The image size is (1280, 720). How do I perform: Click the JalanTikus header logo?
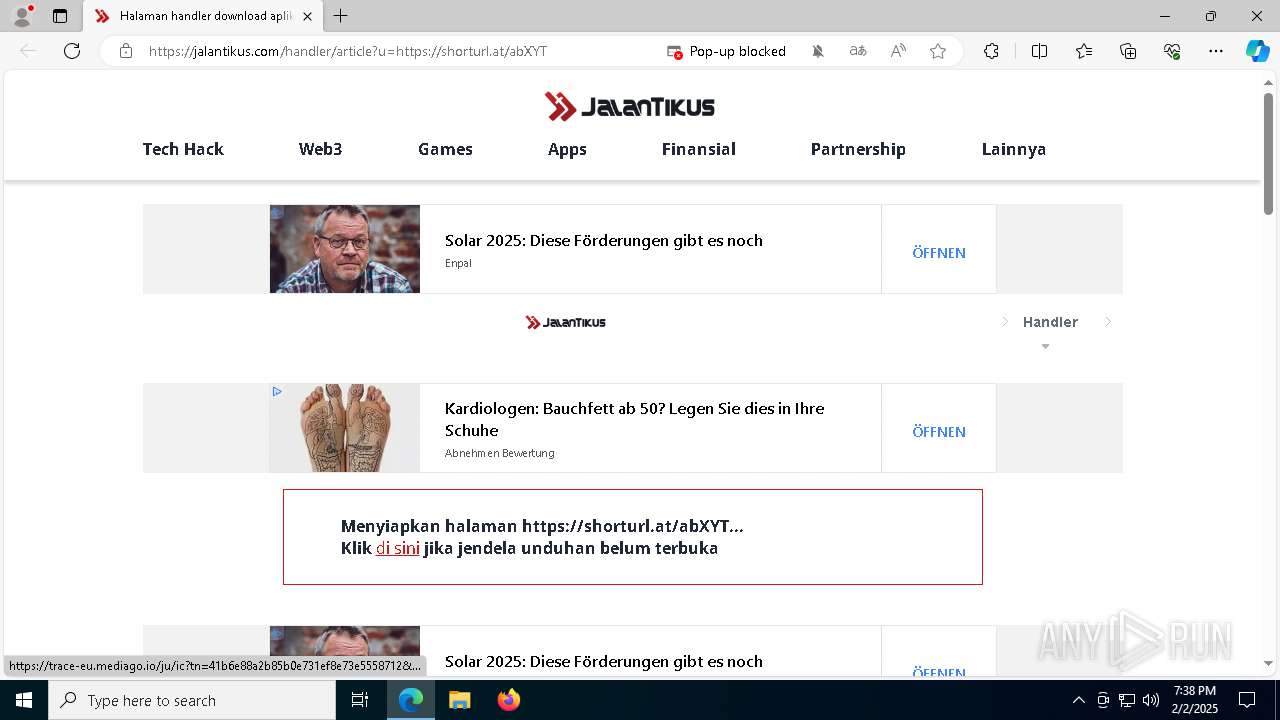630,106
